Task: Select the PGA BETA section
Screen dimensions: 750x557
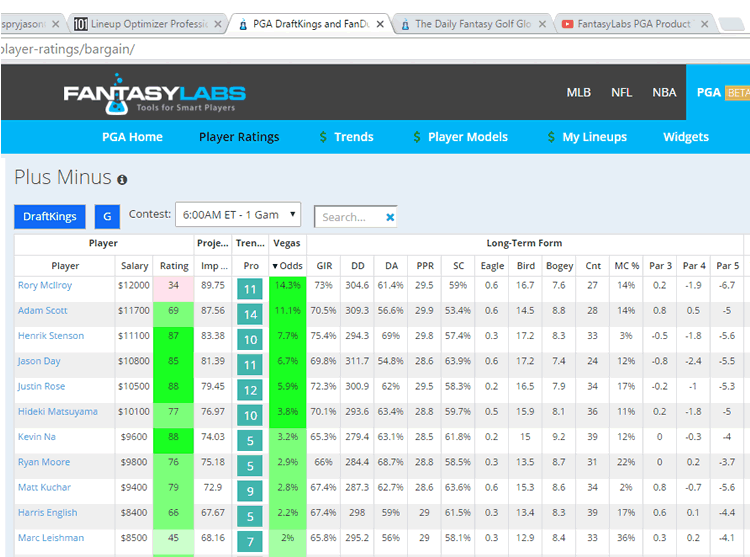Action: 718,92
